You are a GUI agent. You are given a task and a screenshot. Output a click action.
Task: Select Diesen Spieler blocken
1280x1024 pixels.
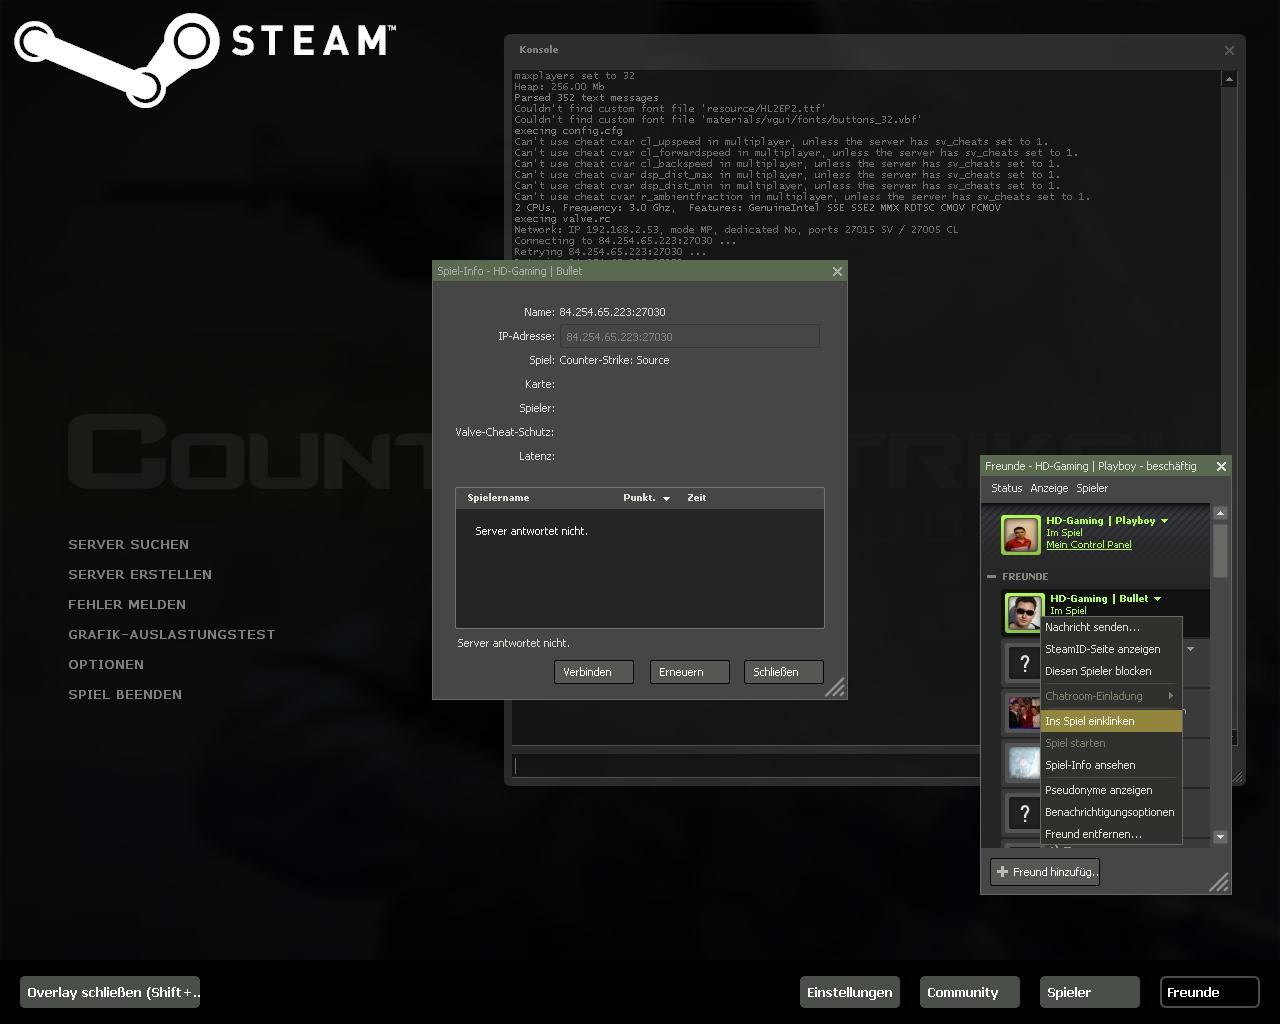pos(1111,671)
